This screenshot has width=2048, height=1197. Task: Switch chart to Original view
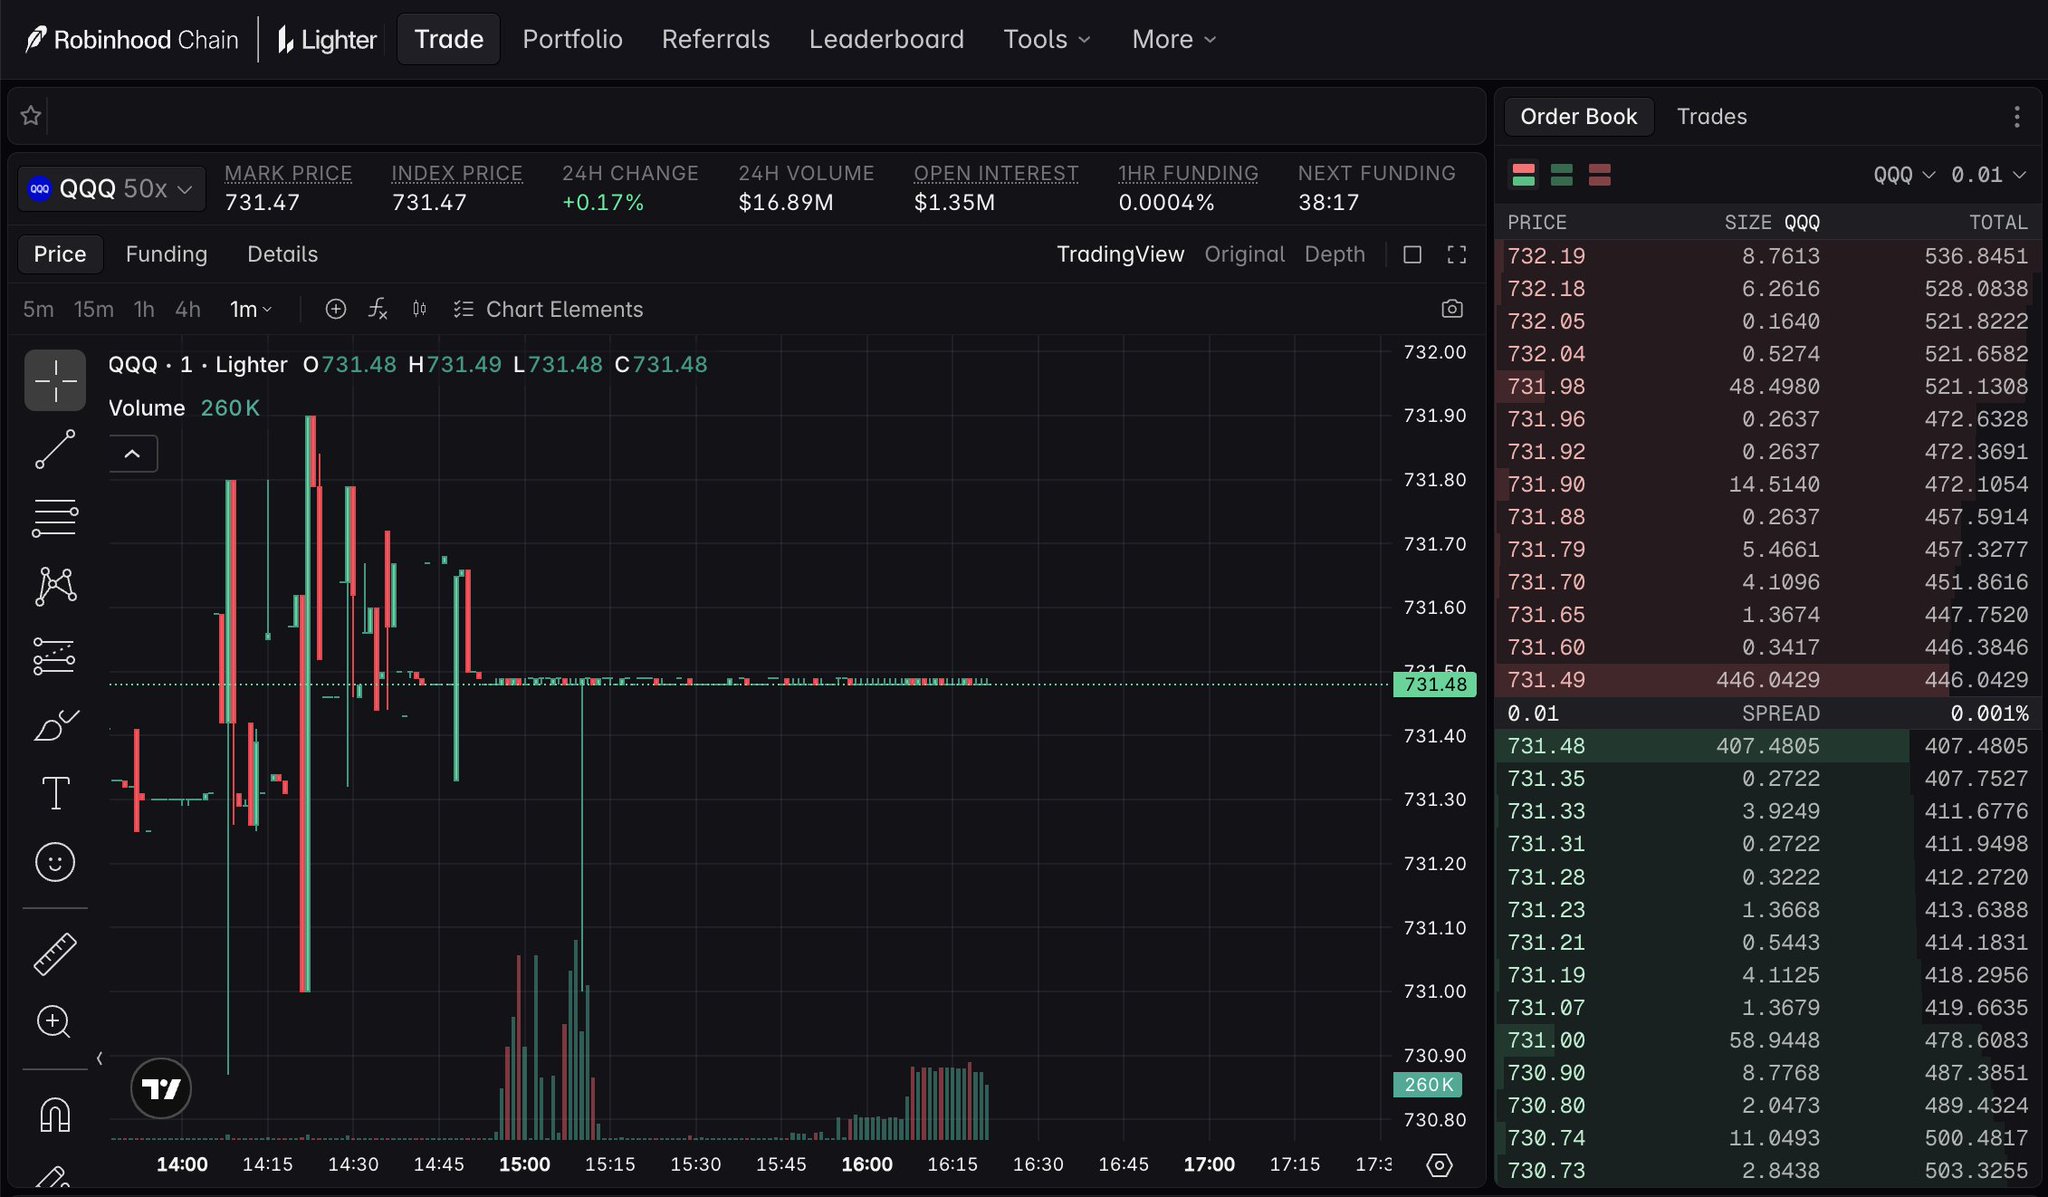coord(1244,254)
